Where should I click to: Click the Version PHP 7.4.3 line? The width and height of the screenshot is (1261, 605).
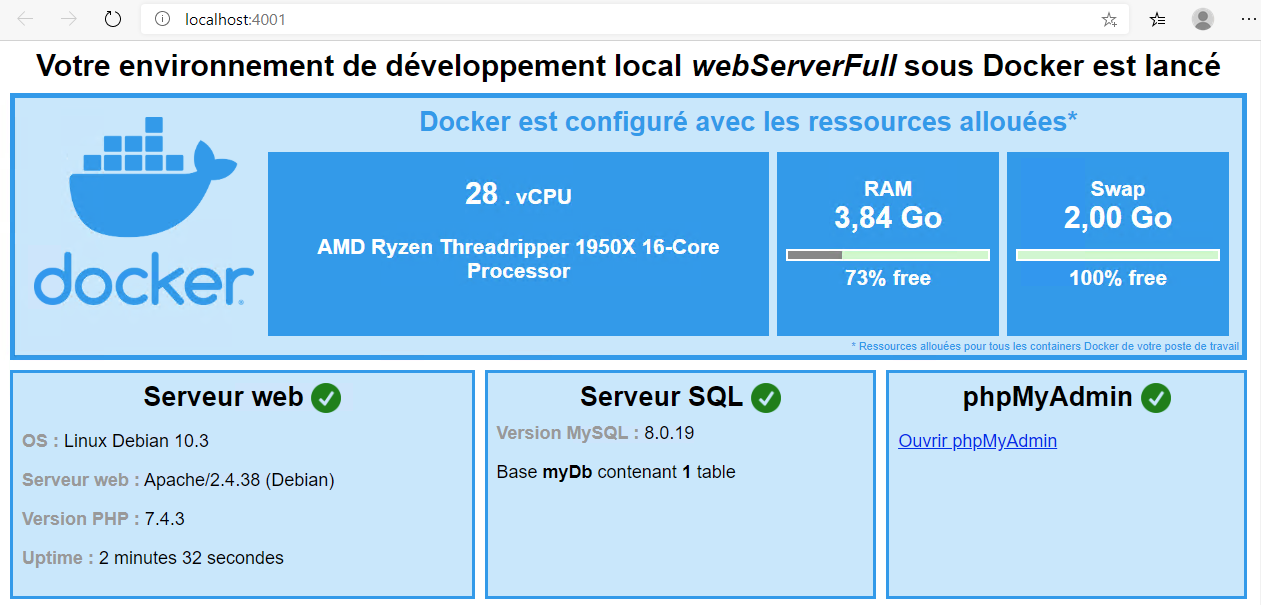pyautogui.click(x=103, y=519)
